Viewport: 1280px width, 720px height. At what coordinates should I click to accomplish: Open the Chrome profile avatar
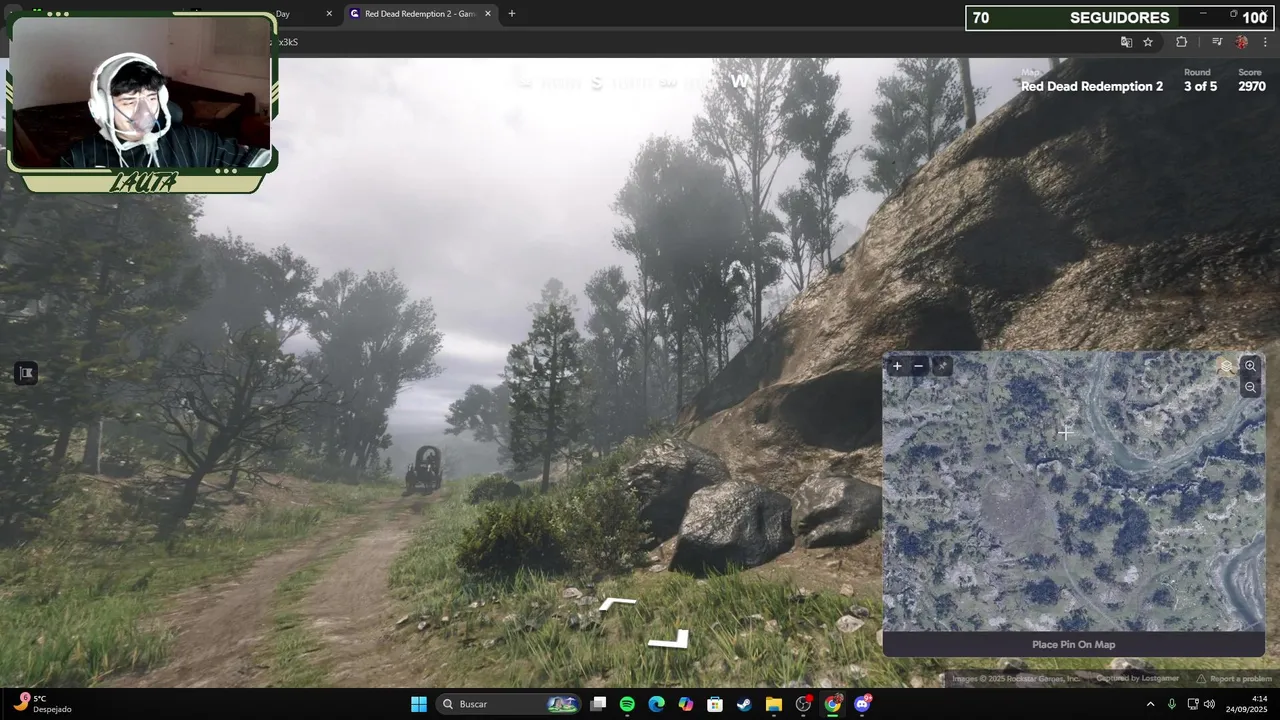point(1241,42)
